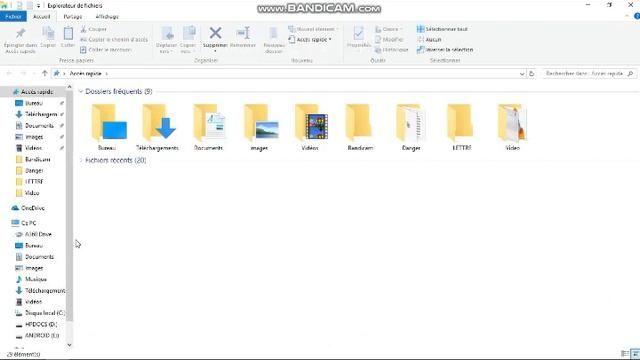Switch to the Accueil ribbon tab

click(41, 16)
